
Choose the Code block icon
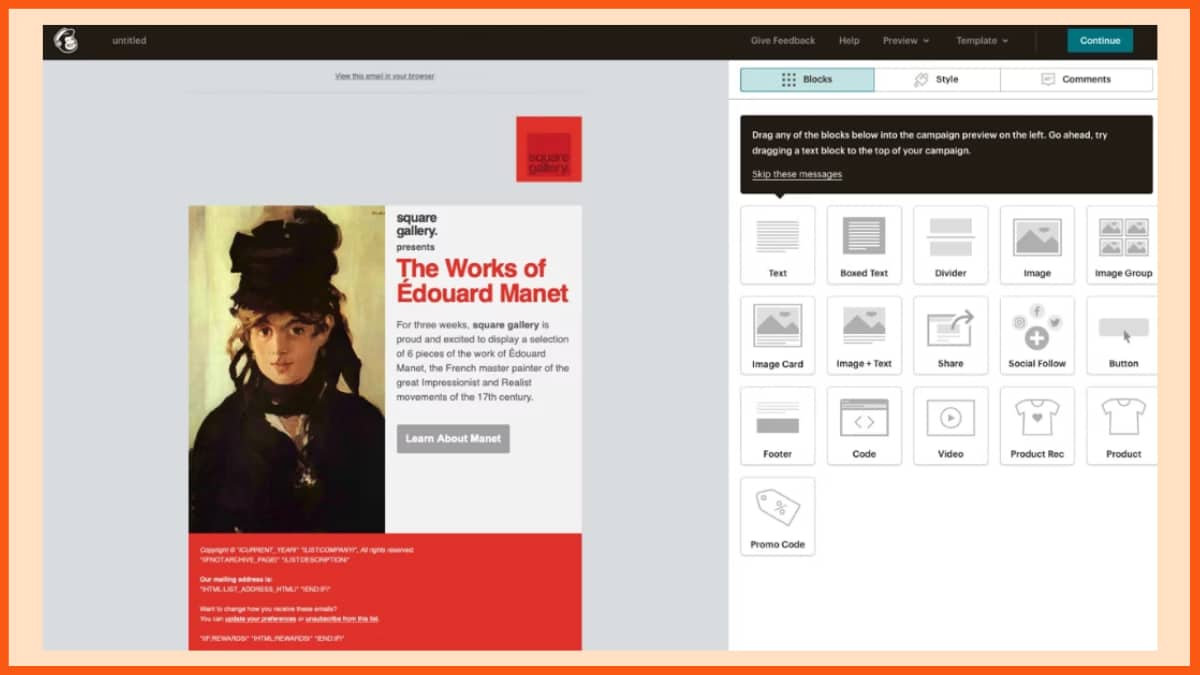(864, 425)
